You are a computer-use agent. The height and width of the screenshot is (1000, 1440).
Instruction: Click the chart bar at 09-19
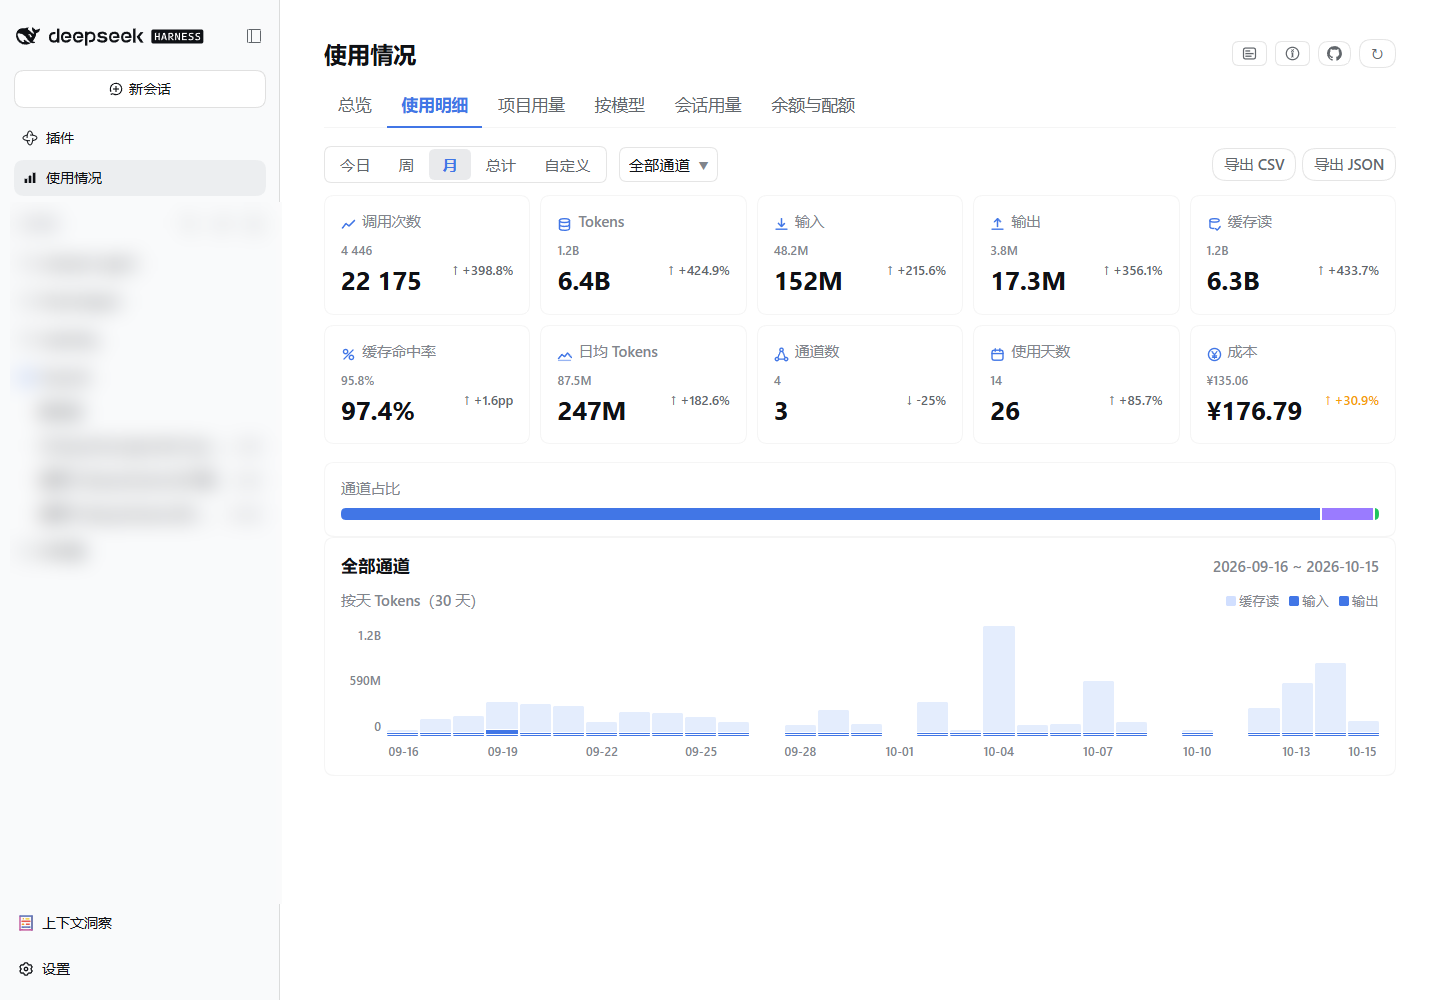(x=502, y=719)
